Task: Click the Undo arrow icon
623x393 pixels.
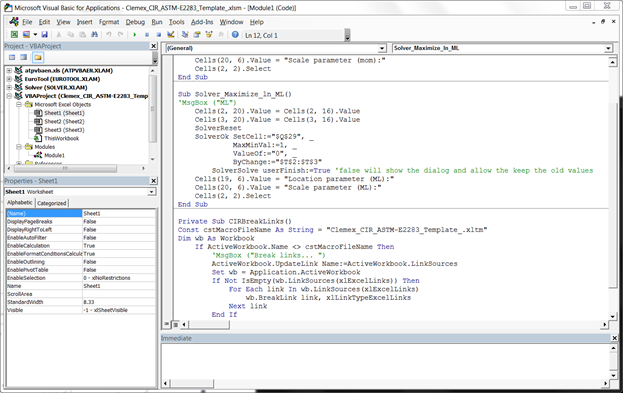Action: (x=108, y=35)
